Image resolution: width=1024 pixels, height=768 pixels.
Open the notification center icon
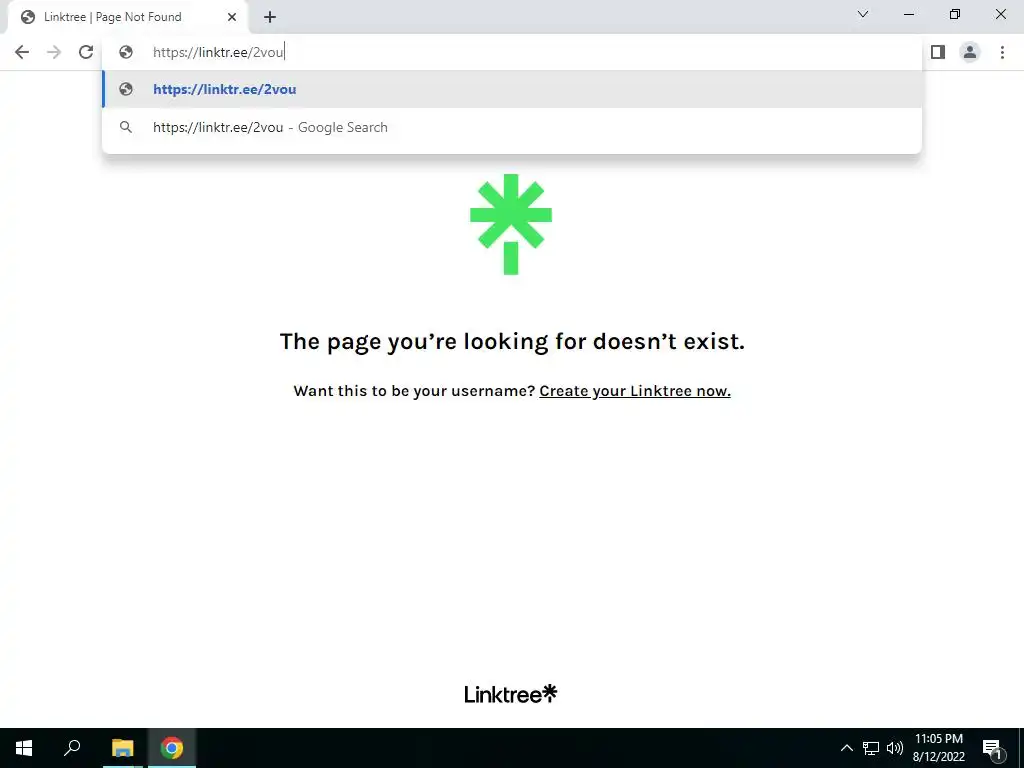[x=992, y=748]
